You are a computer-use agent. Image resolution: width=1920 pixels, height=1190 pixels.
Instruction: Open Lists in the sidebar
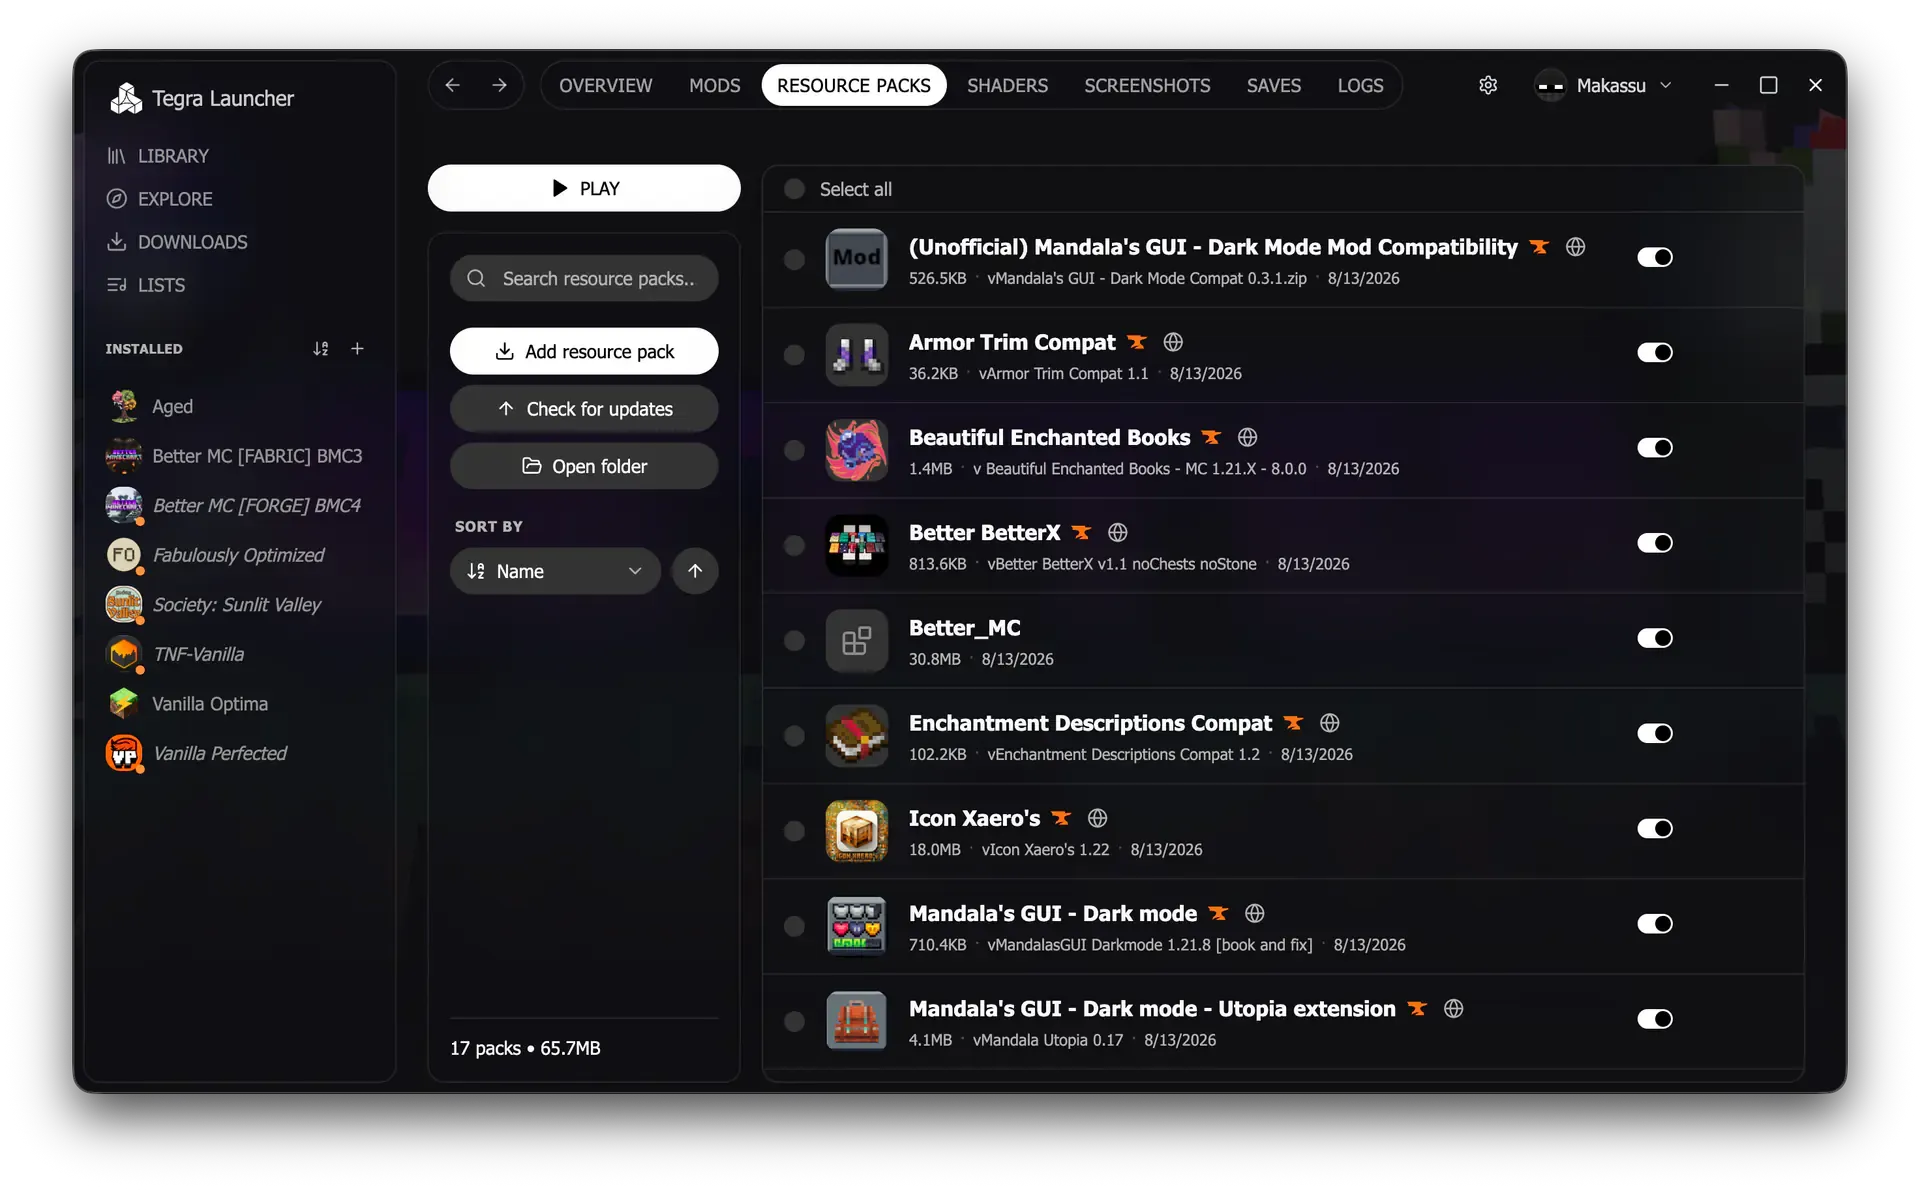(x=146, y=285)
